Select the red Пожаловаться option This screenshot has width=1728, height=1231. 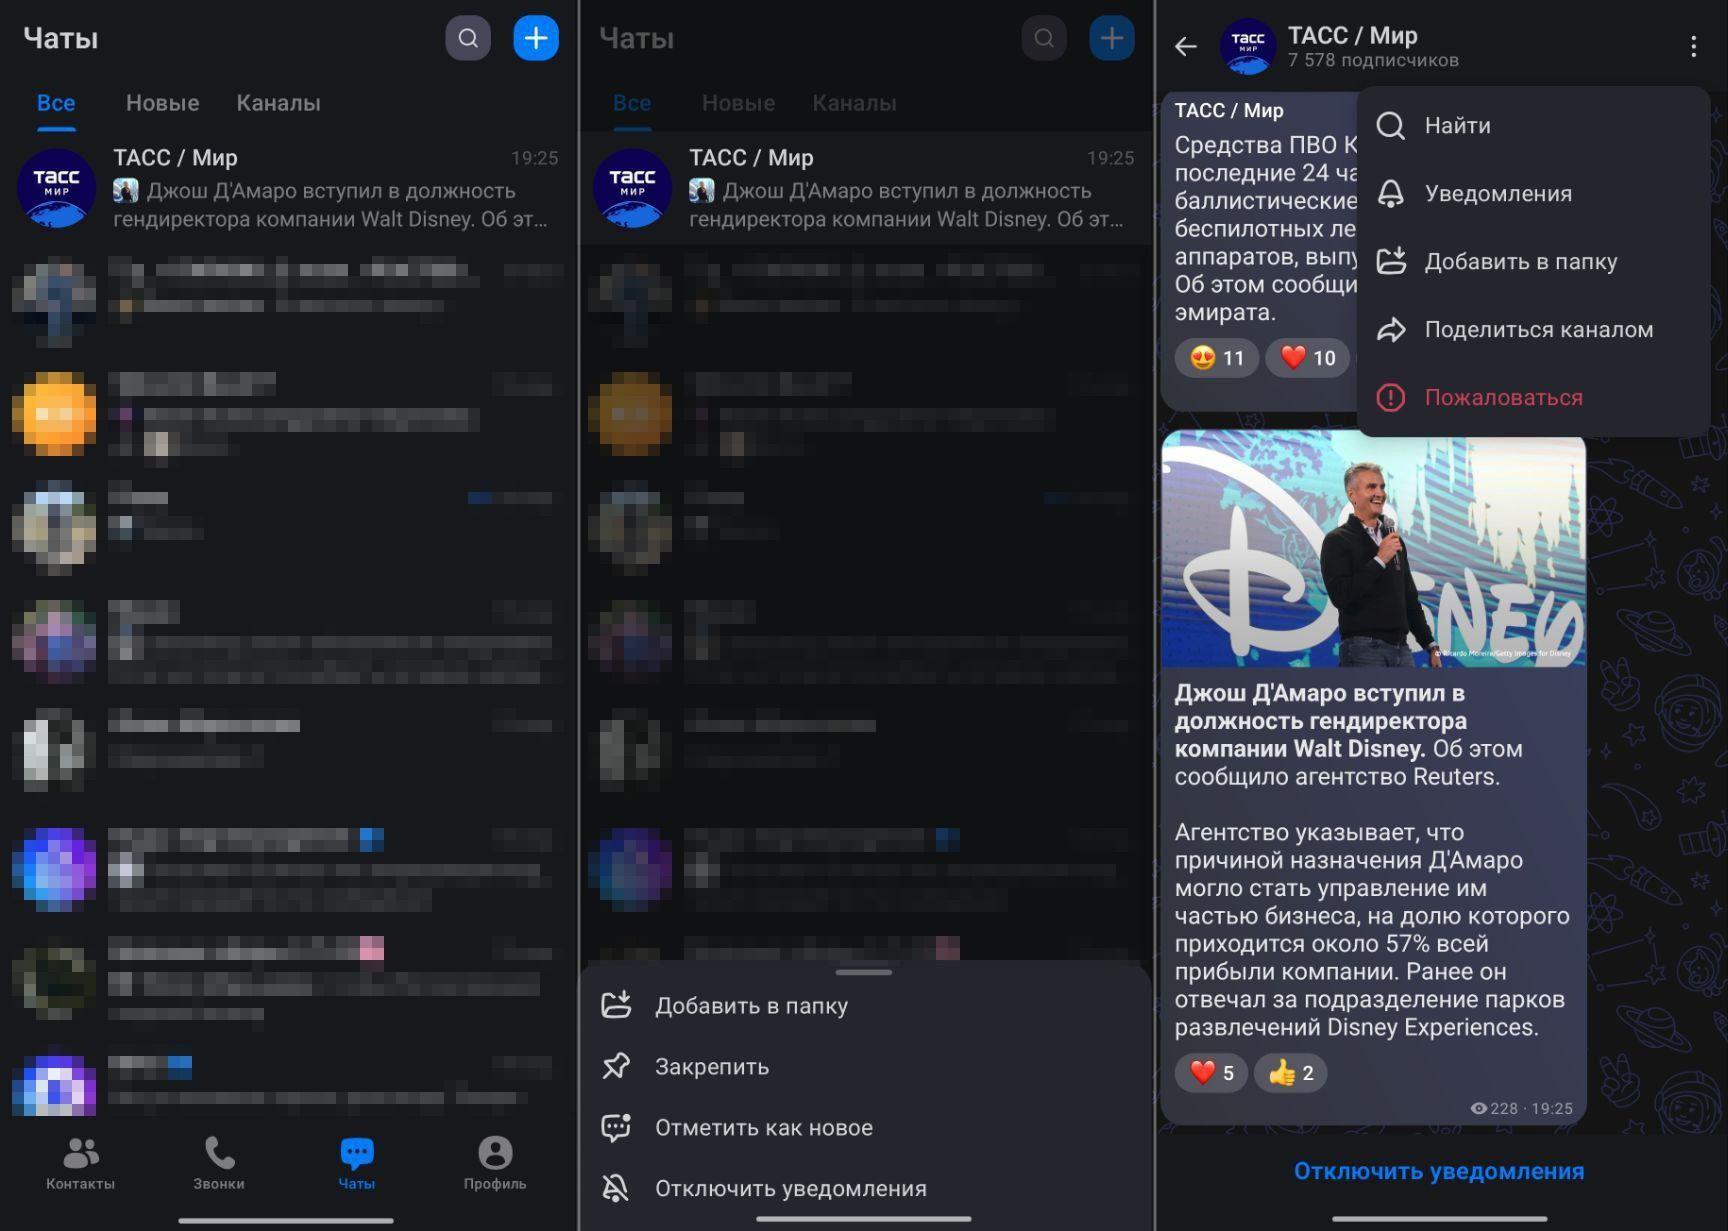coord(1533,397)
